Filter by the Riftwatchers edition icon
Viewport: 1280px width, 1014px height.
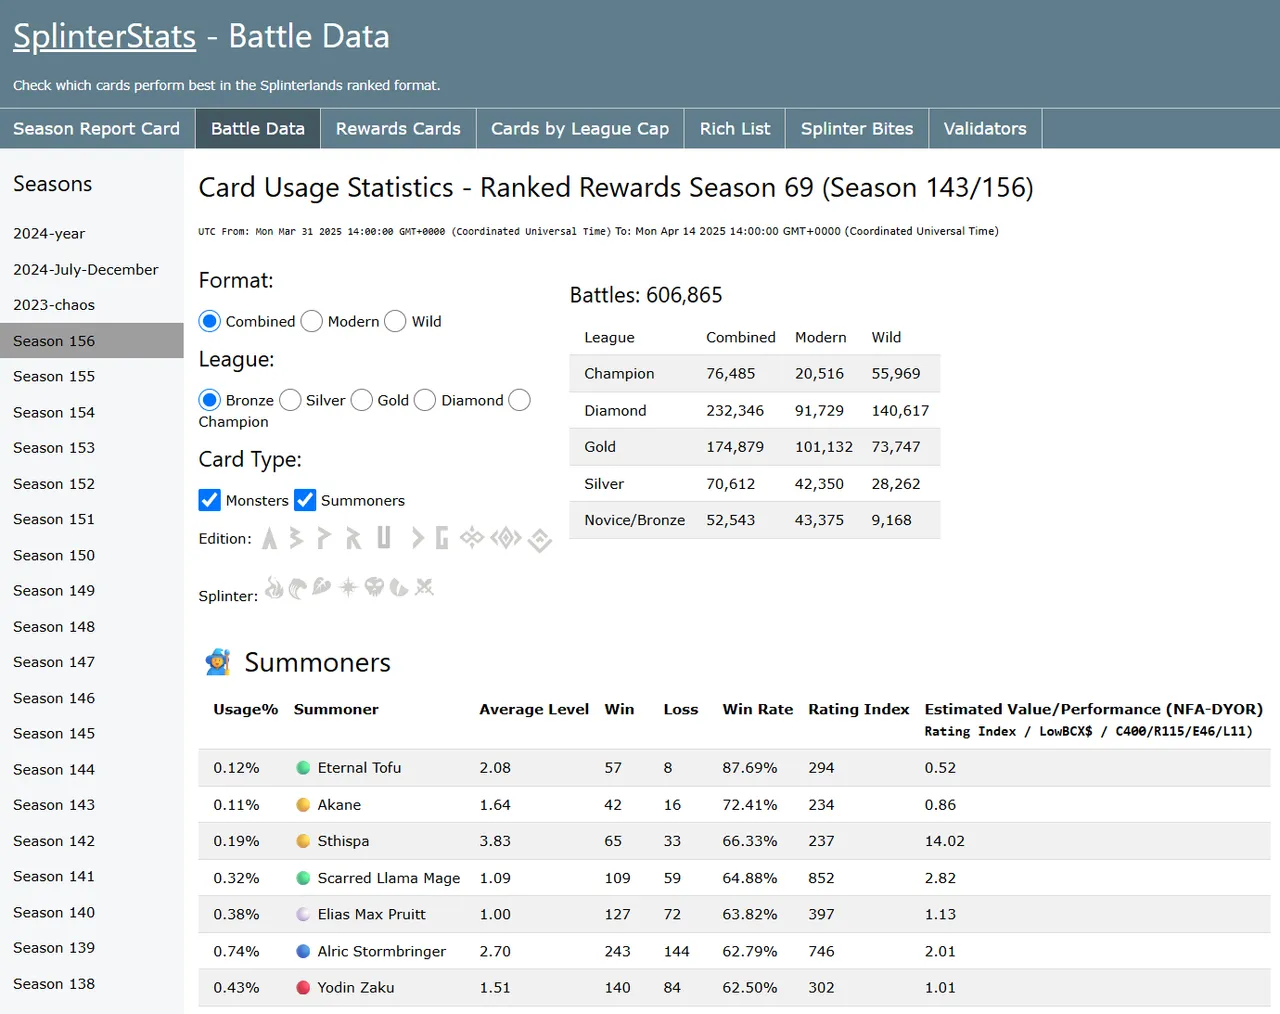(506, 538)
